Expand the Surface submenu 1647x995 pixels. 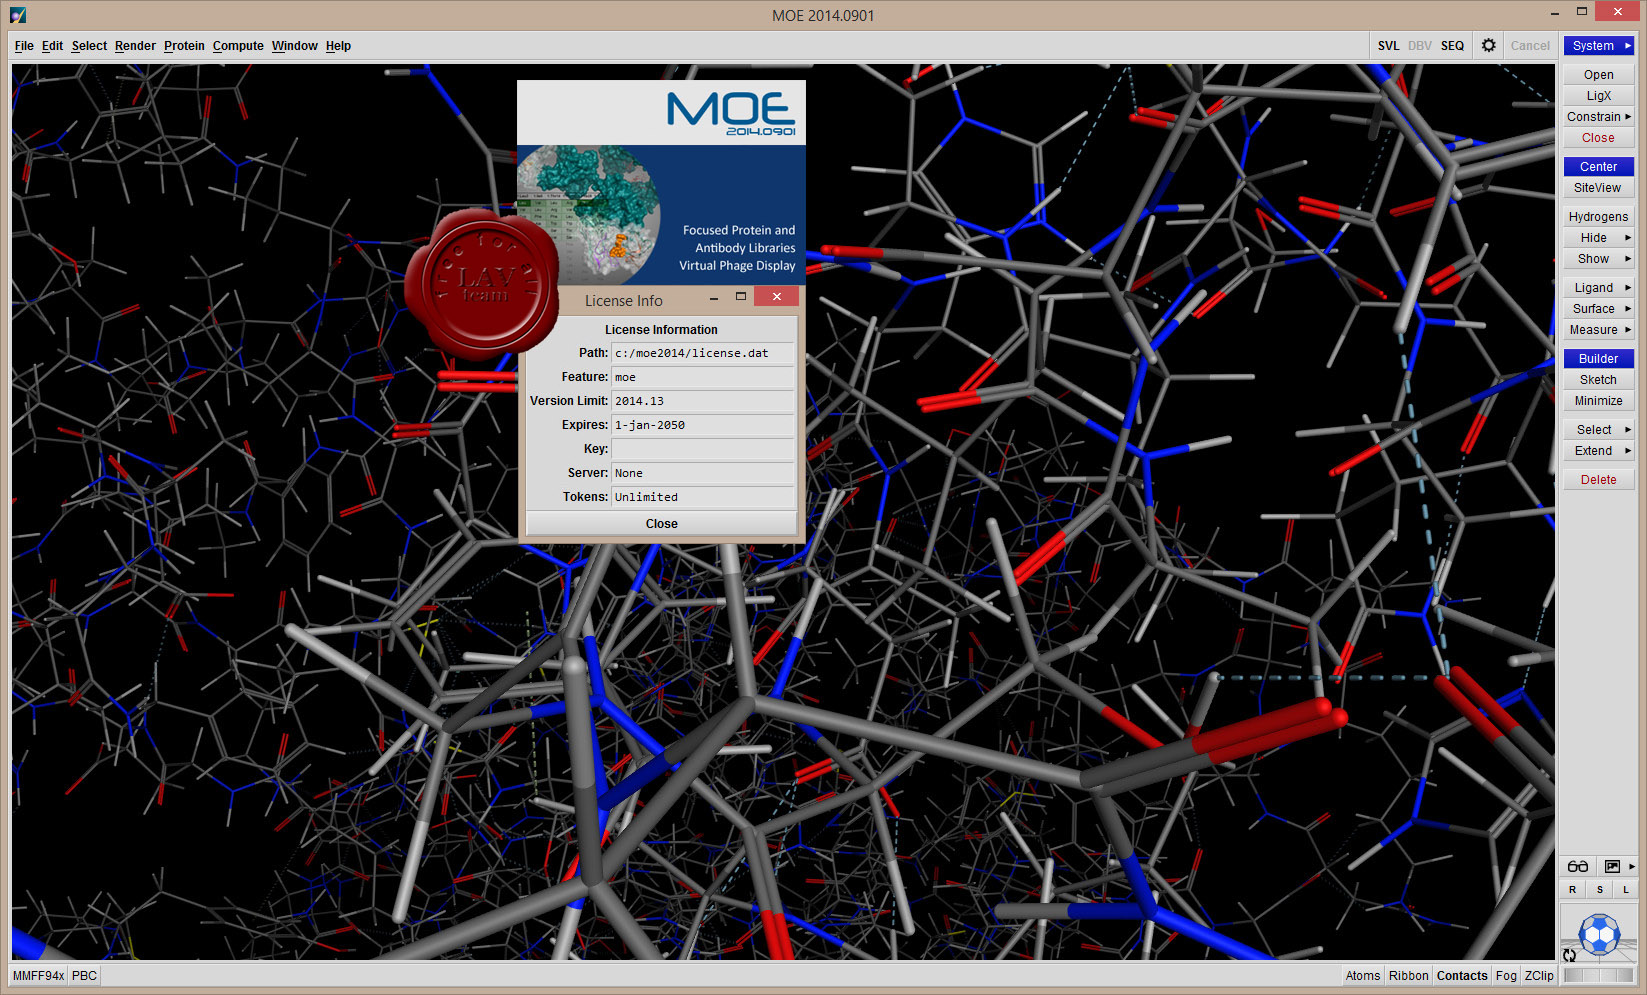(x=1599, y=308)
